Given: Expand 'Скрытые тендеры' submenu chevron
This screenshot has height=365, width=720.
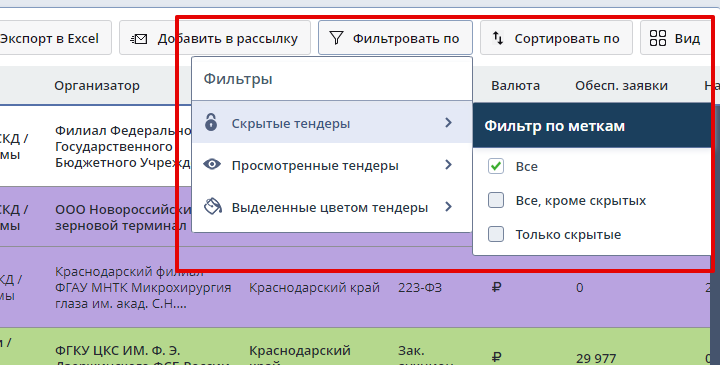Looking at the screenshot, I should (449, 123).
